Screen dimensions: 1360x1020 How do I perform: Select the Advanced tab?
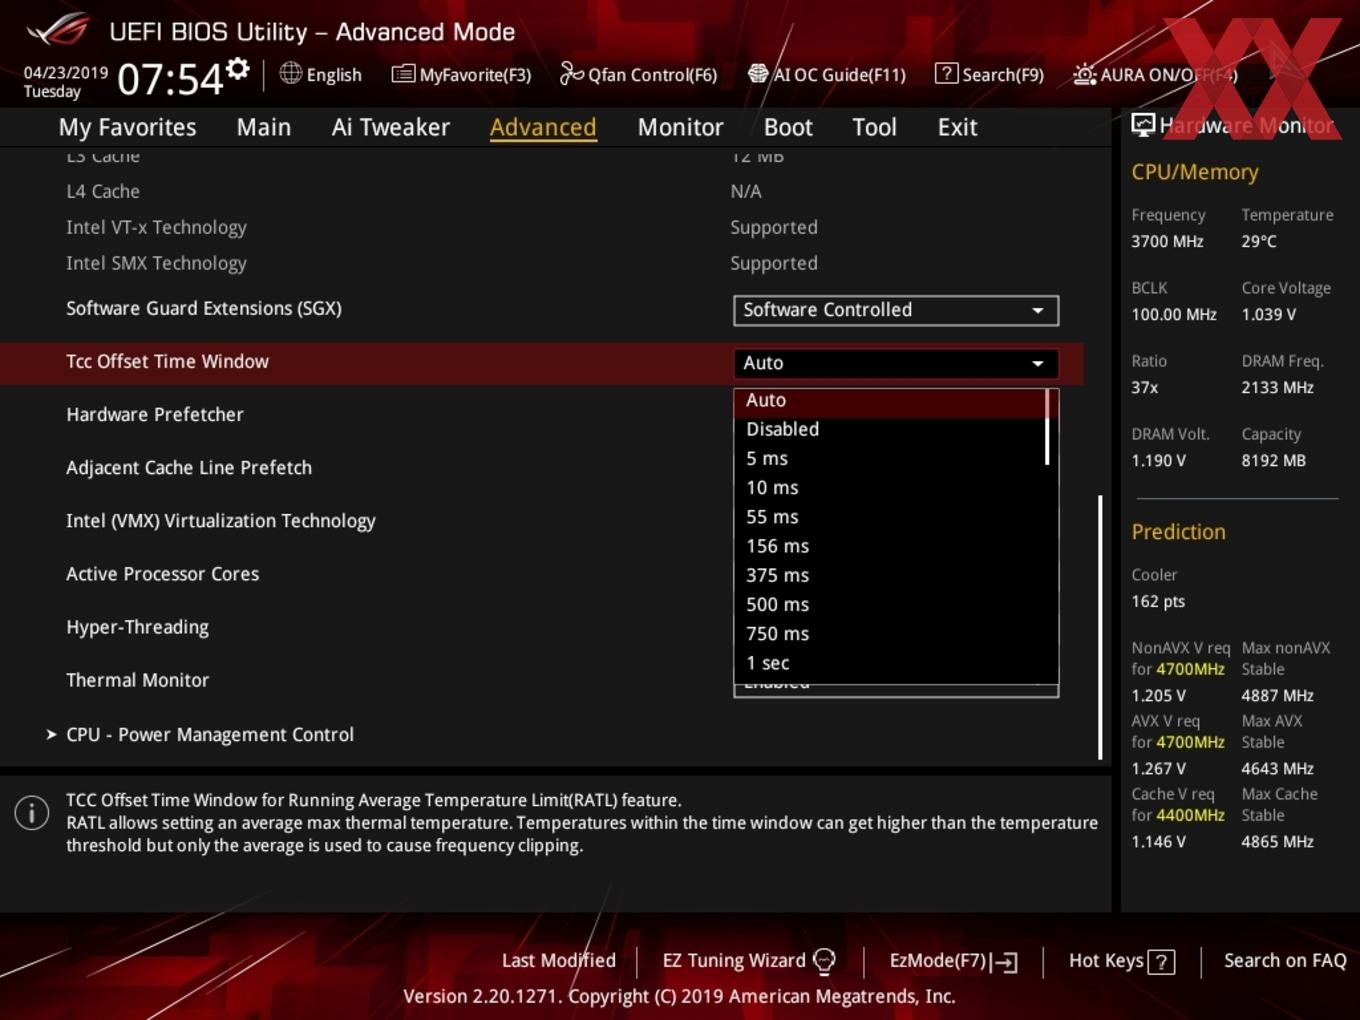point(543,127)
